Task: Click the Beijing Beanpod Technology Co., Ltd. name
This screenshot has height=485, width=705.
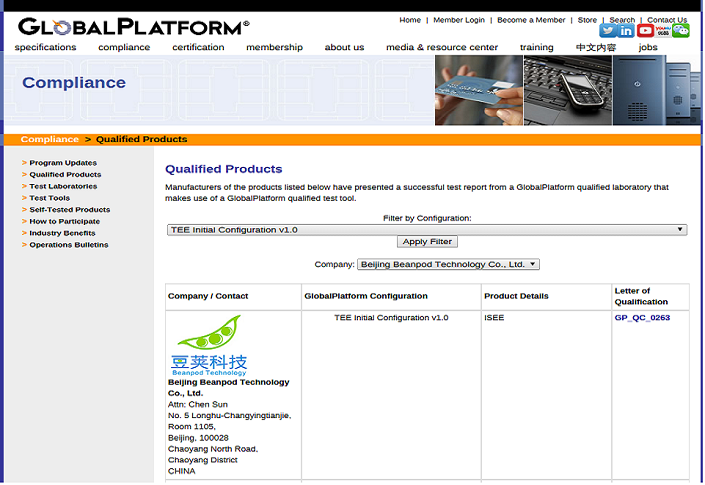Action: click(228, 387)
